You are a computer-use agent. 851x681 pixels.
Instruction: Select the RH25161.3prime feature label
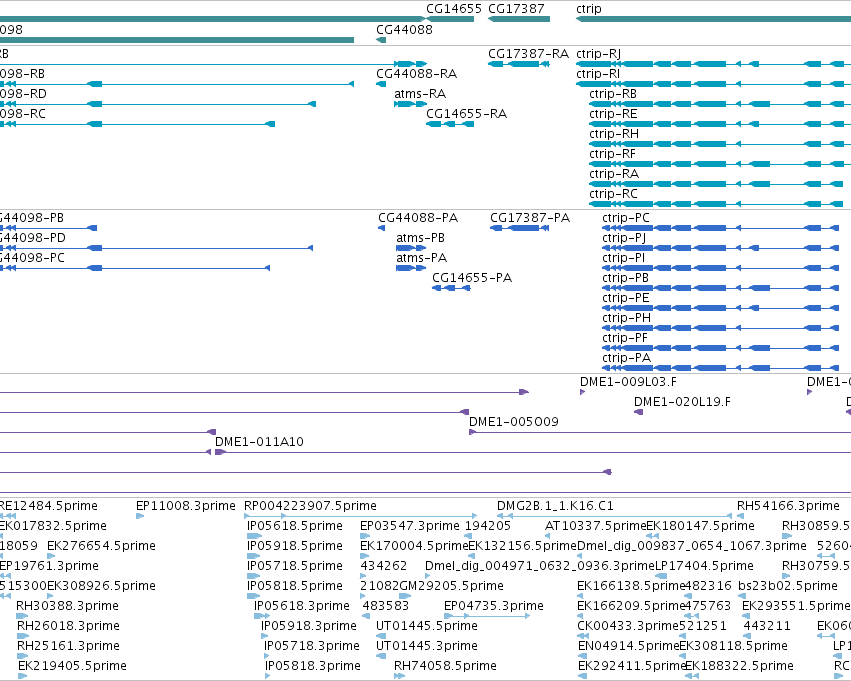(x=68, y=647)
